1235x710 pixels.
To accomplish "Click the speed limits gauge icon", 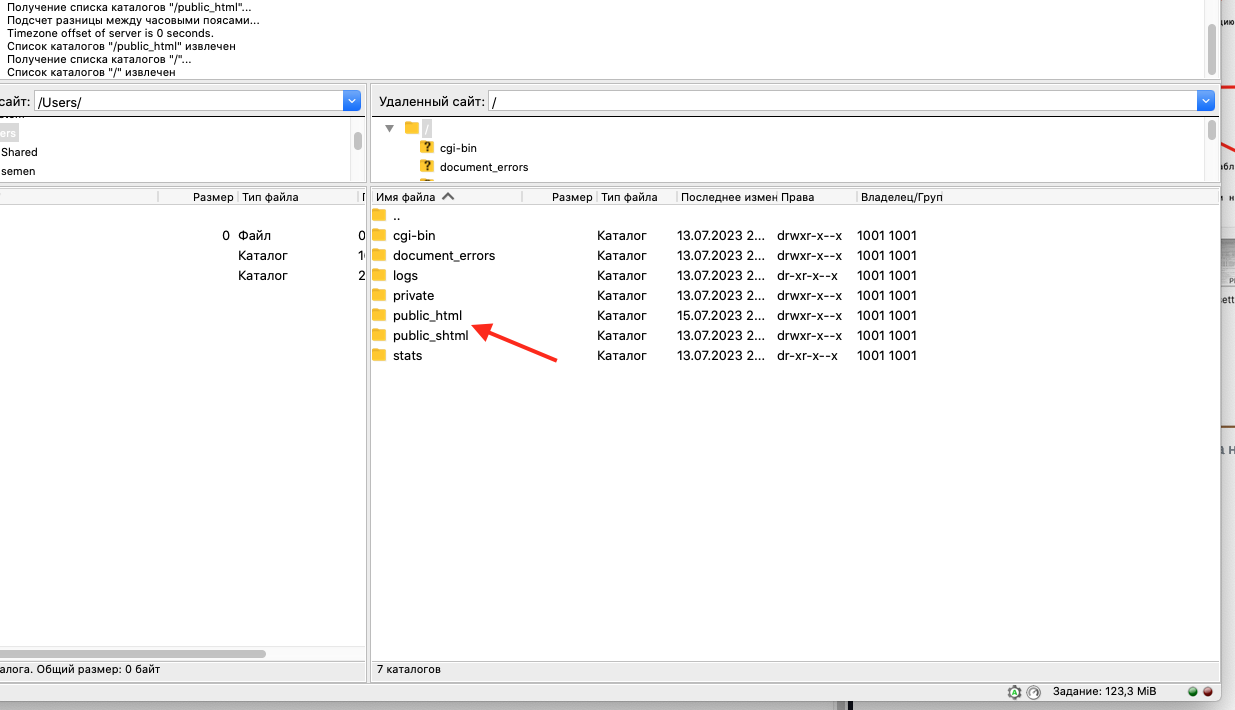I will point(1033,692).
